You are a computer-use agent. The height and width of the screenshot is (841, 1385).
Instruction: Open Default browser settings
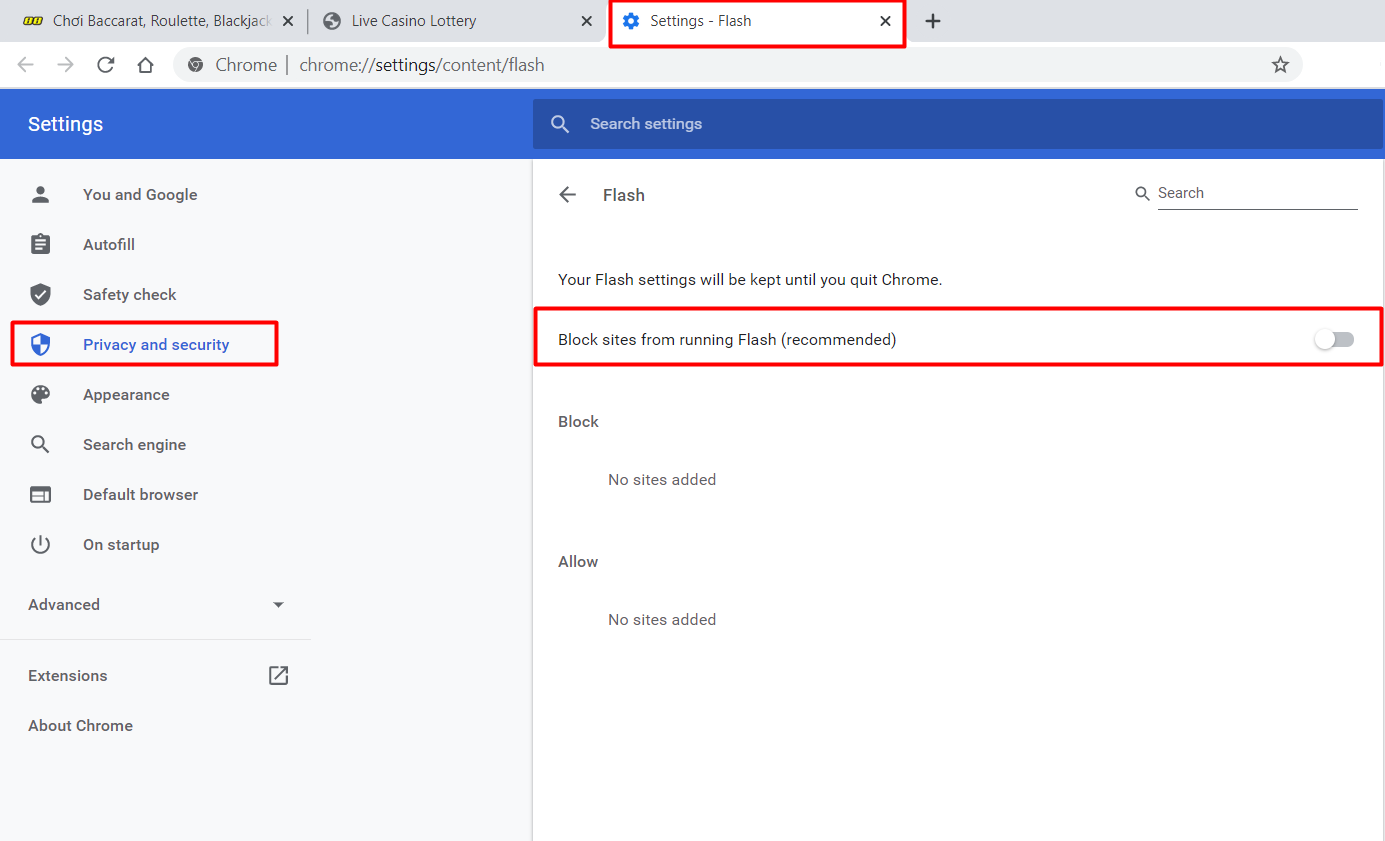coord(141,495)
